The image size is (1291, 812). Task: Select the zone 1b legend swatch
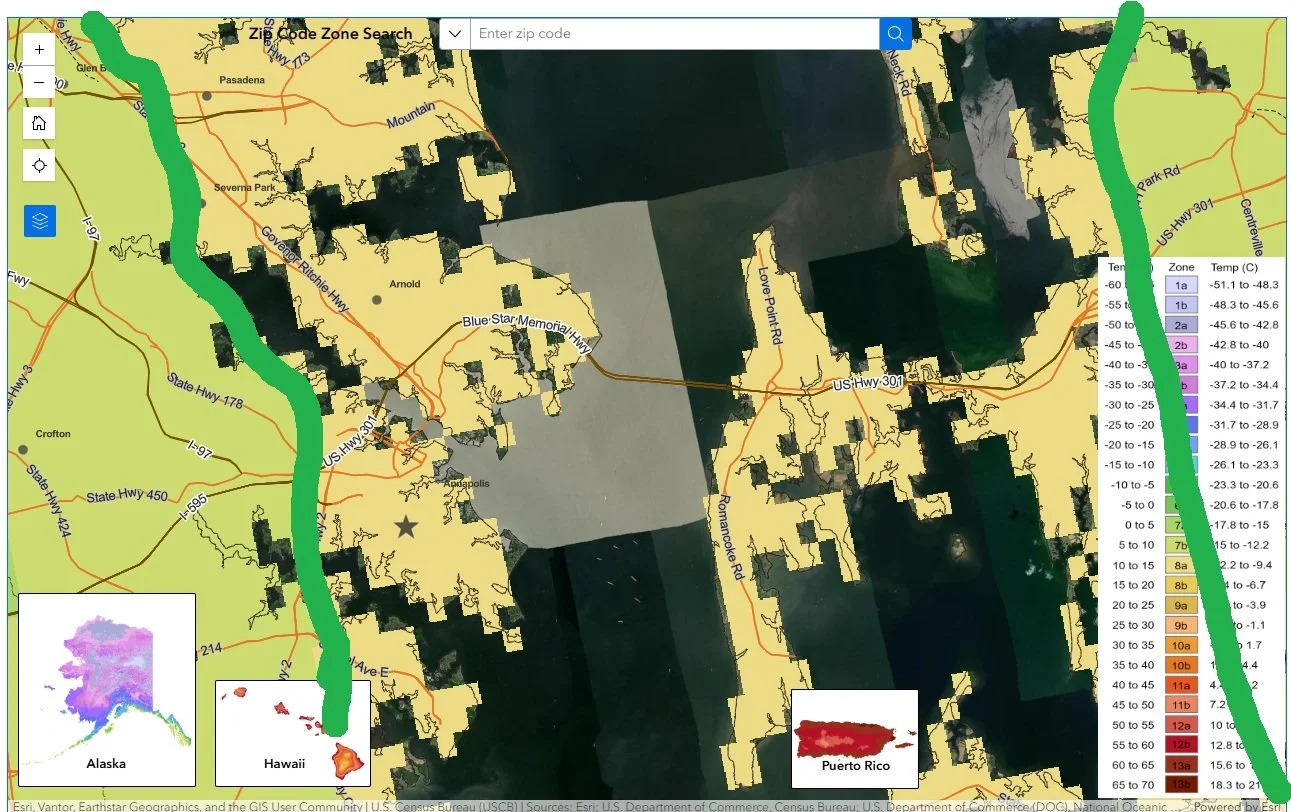click(x=1181, y=305)
